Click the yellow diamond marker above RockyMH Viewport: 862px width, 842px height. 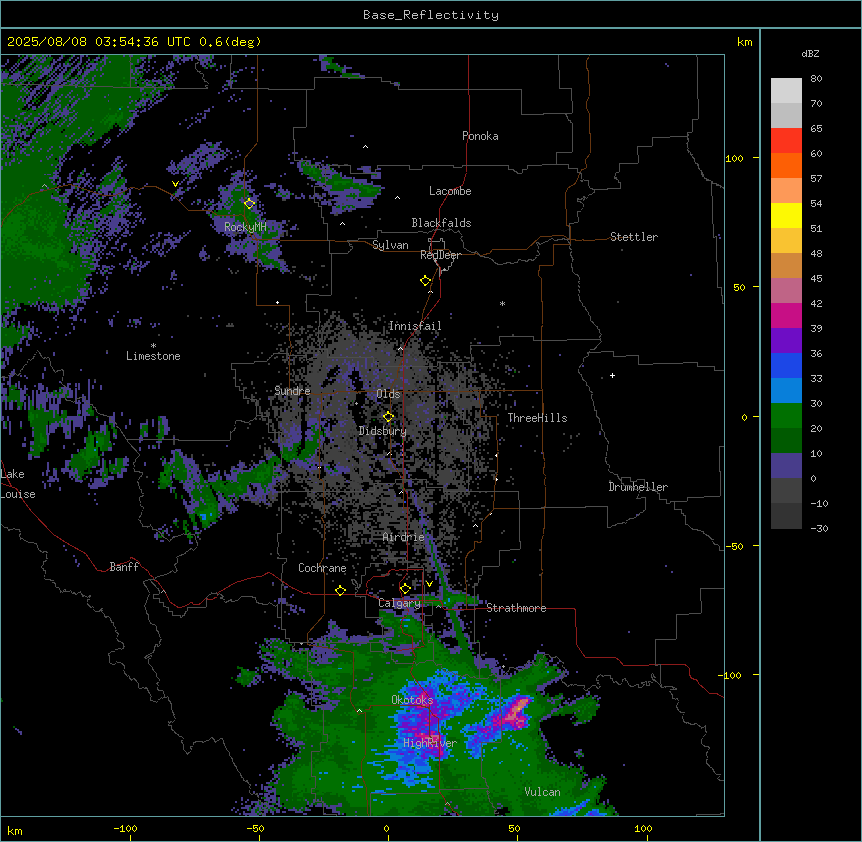[x=250, y=204]
